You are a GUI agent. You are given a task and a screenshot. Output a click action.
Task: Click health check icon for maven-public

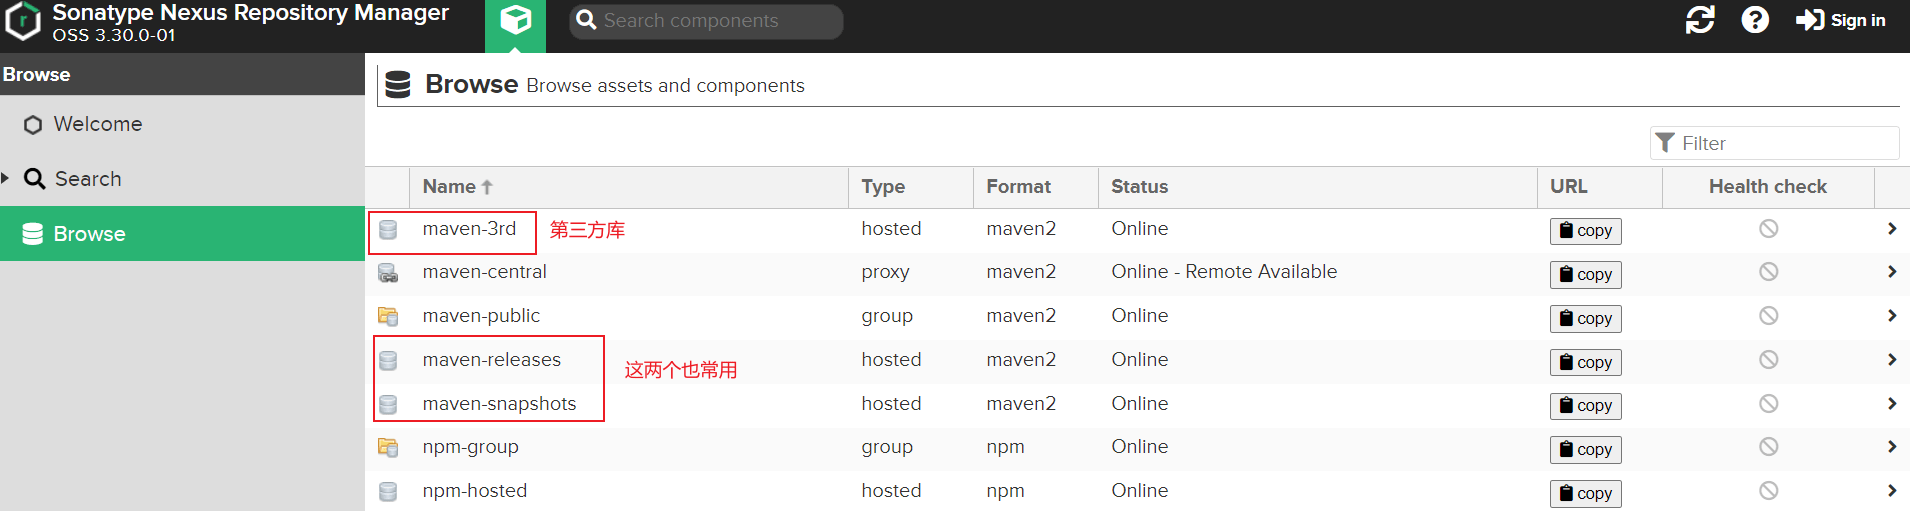tap(1768, 316)
